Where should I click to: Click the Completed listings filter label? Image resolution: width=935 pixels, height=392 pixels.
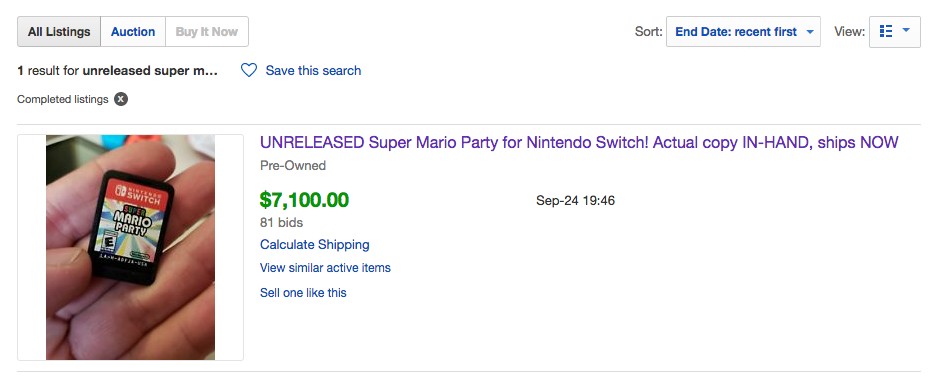click(x=63, y=99)
